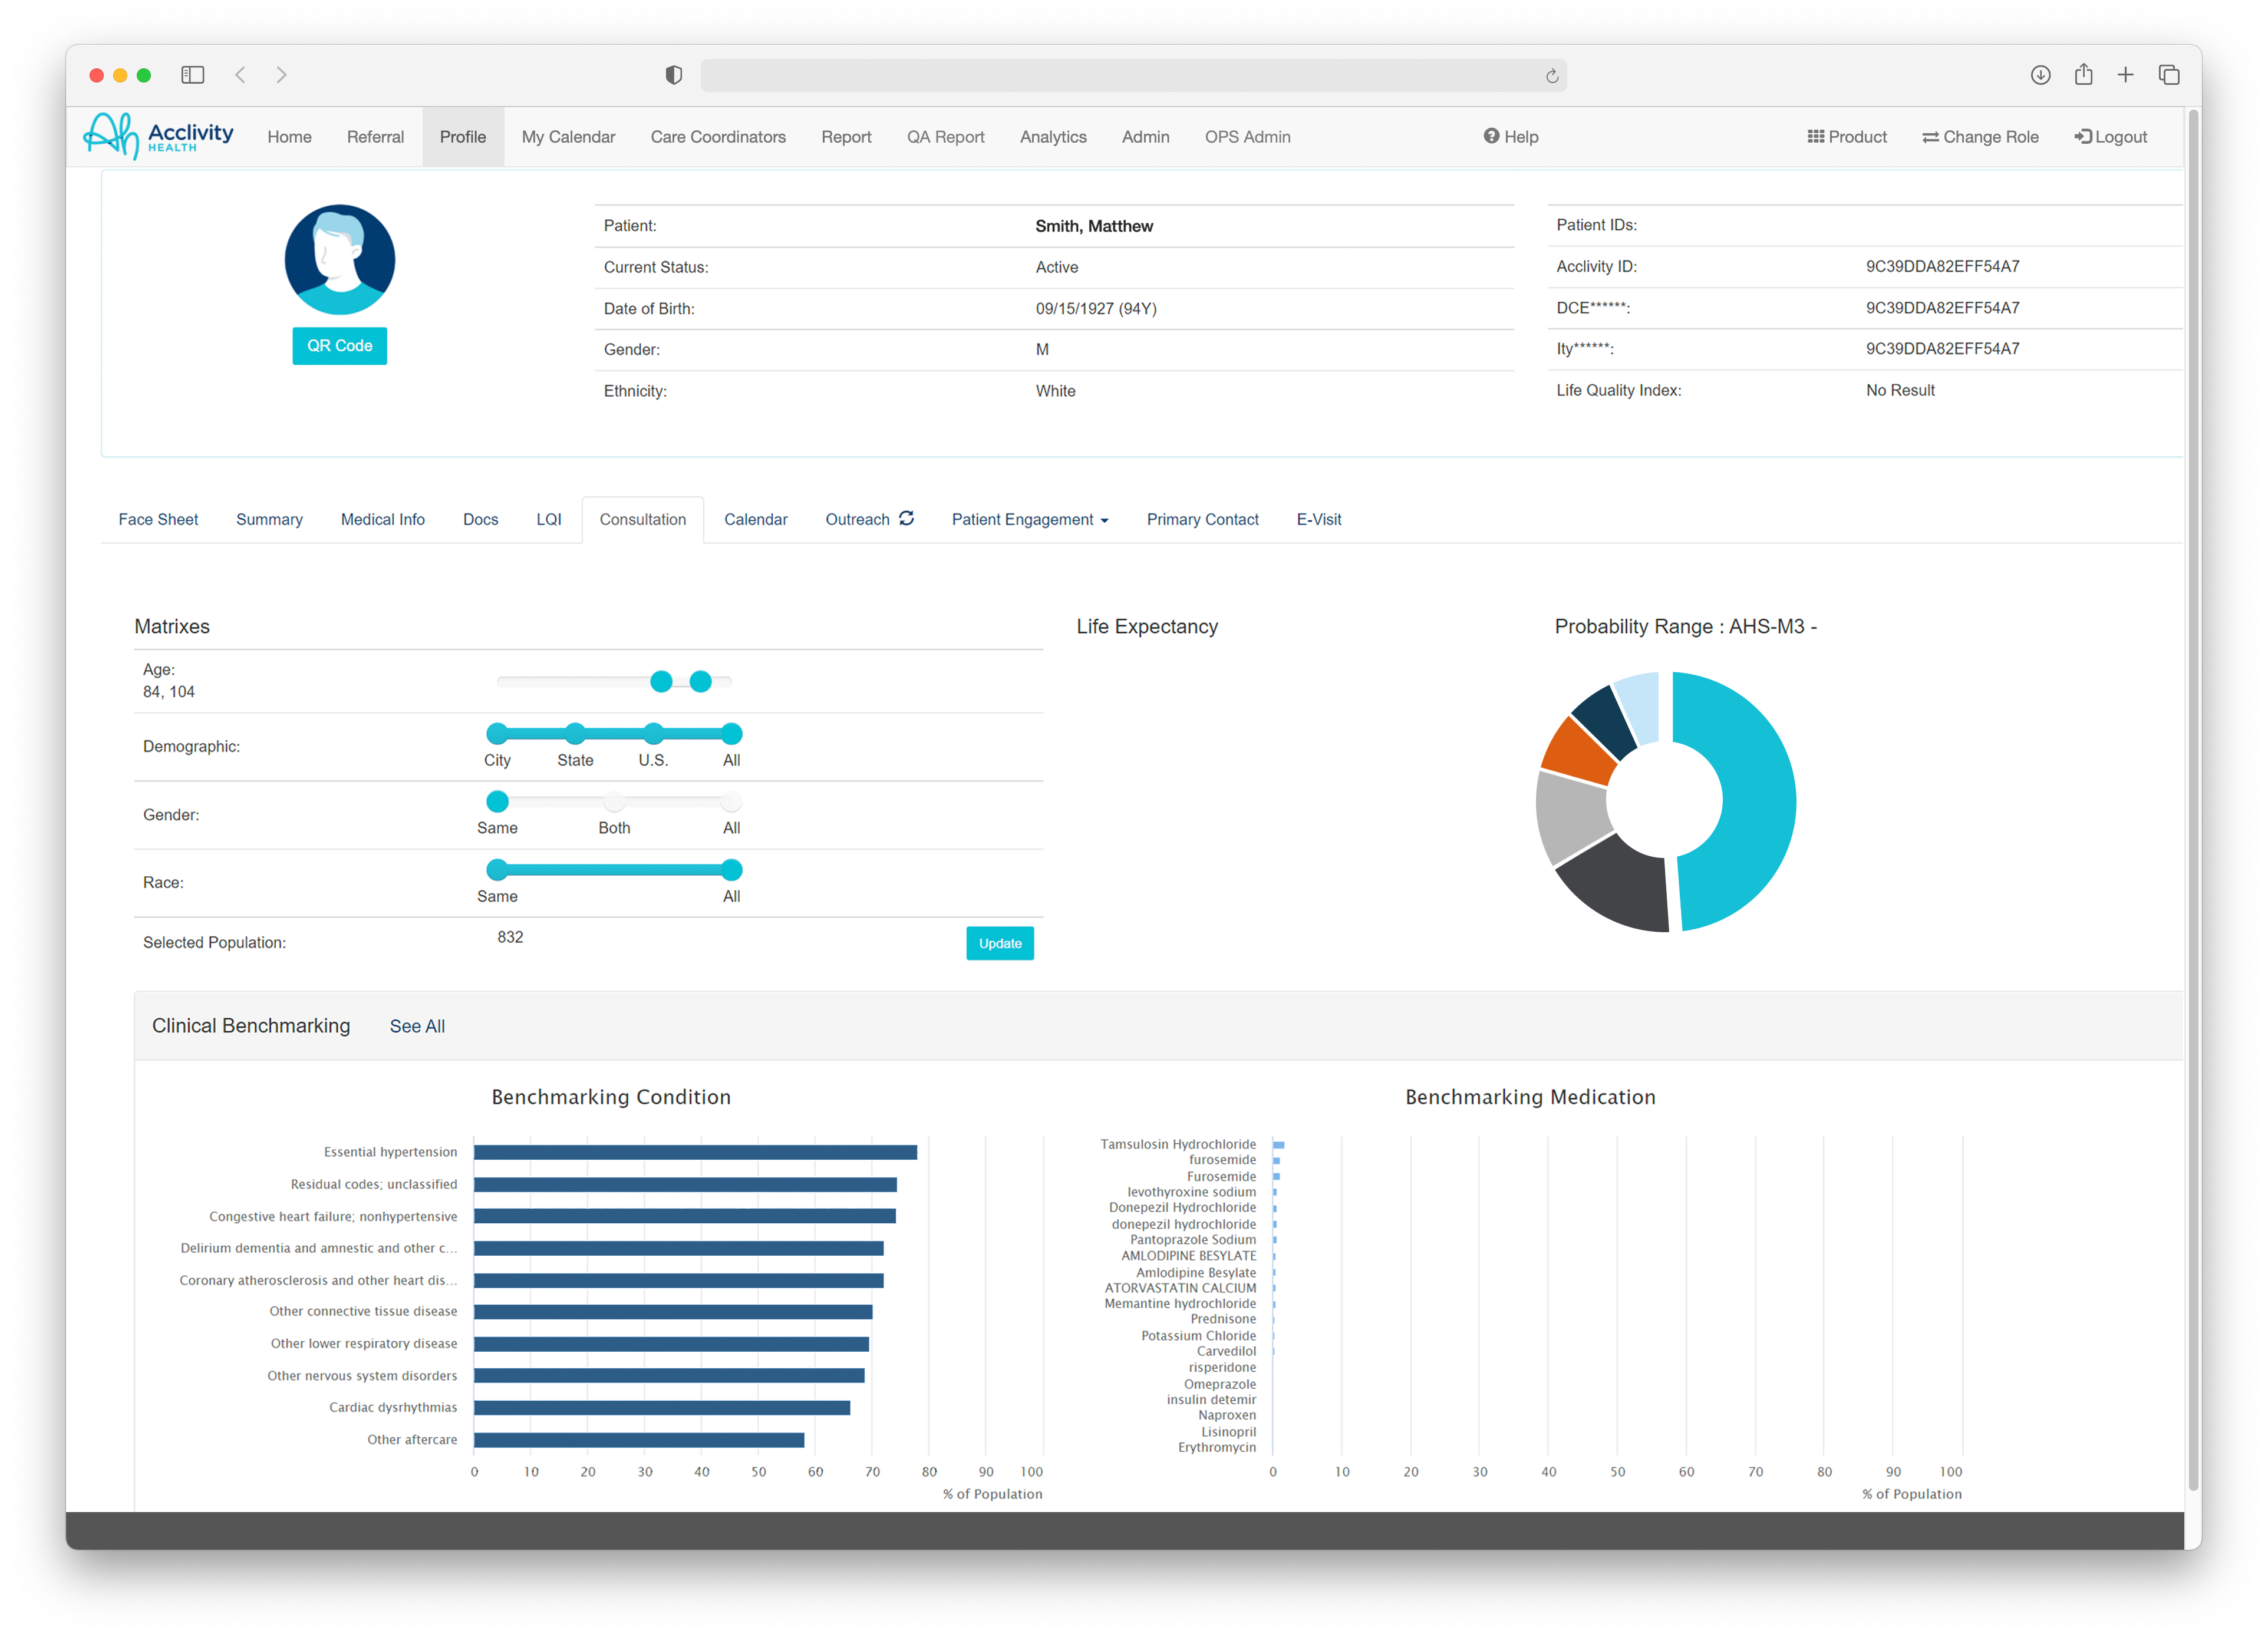Click the upper Age slider handle
The width and height of the screenshot is (2268, 1637).
(x=700, y=681)
